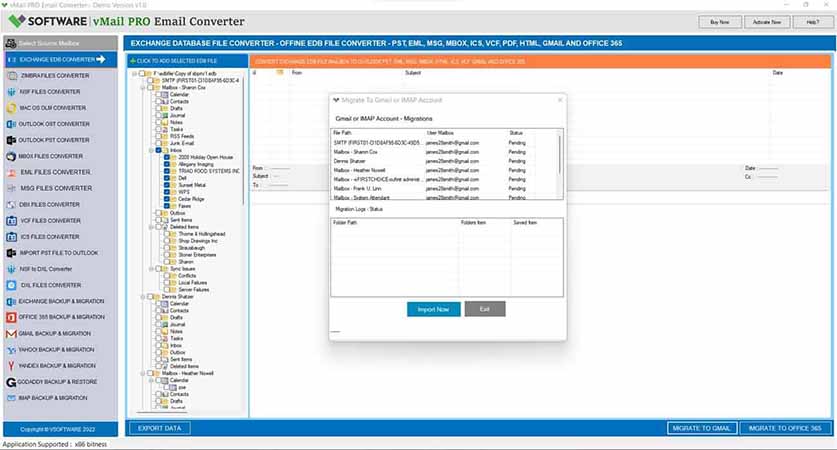This screenshot has height=450, width=837.
Task: Click the EML Files Converter icon
Action: (x=12, y=172)
